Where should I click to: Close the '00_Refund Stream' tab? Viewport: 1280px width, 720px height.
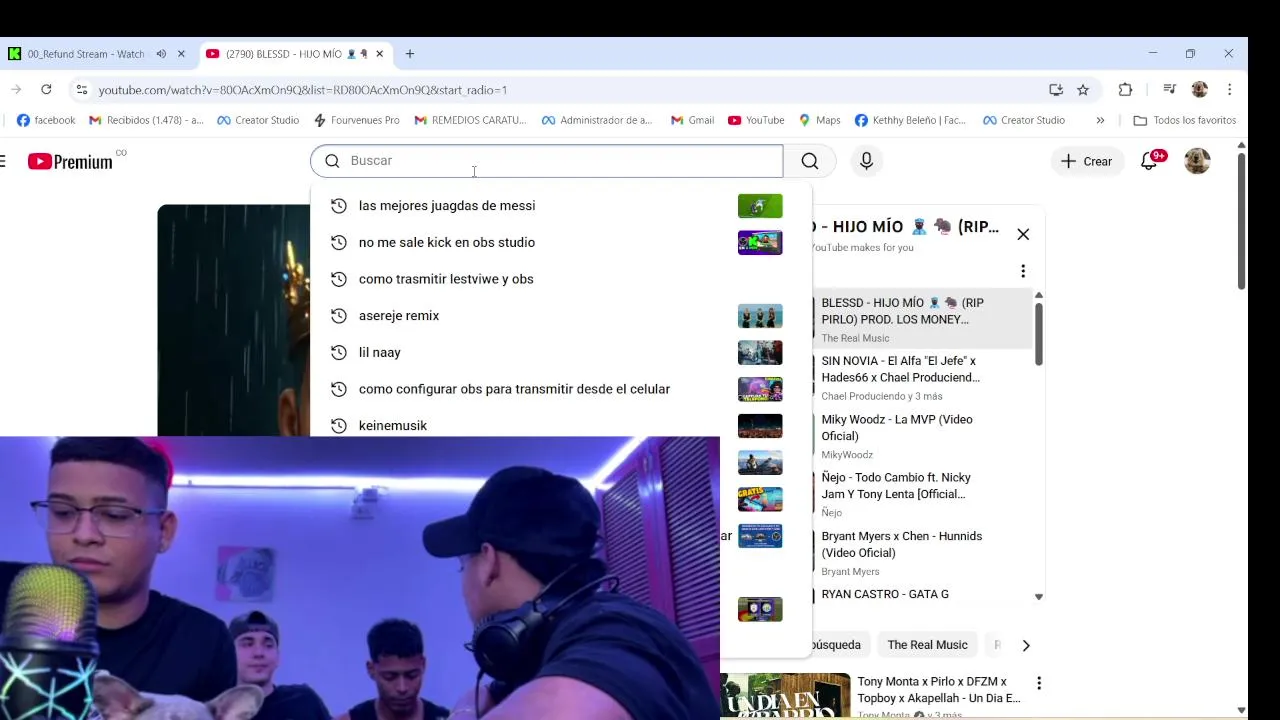coord(181,54)
